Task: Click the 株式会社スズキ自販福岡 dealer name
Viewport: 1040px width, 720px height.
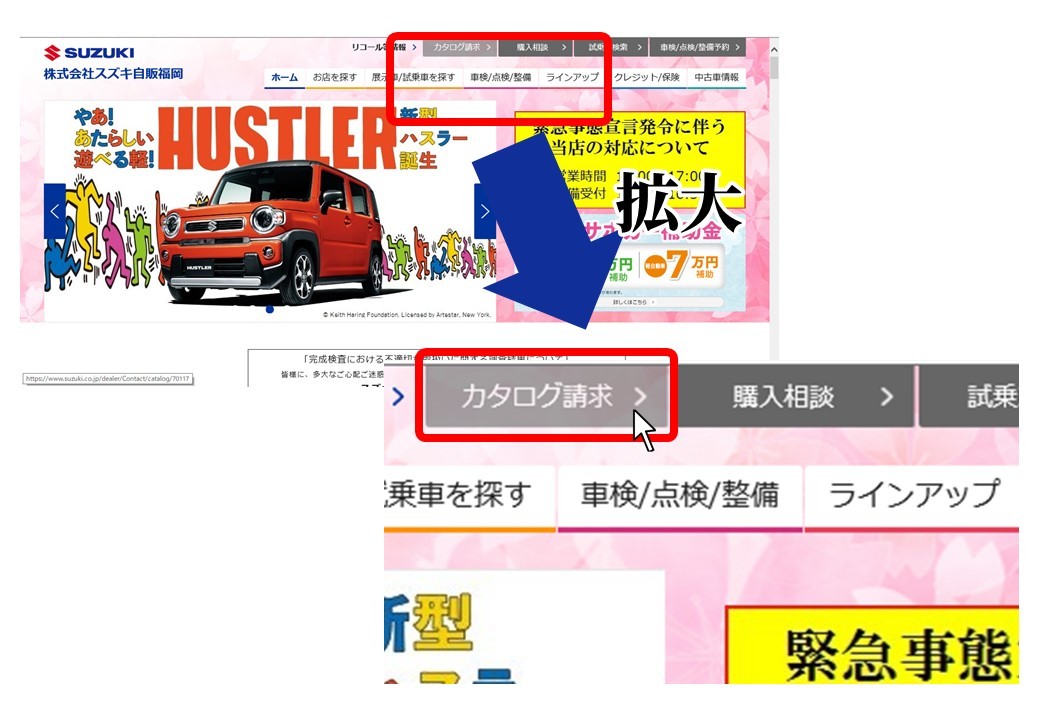Action: pyautogui.click(x=113, y=74)
